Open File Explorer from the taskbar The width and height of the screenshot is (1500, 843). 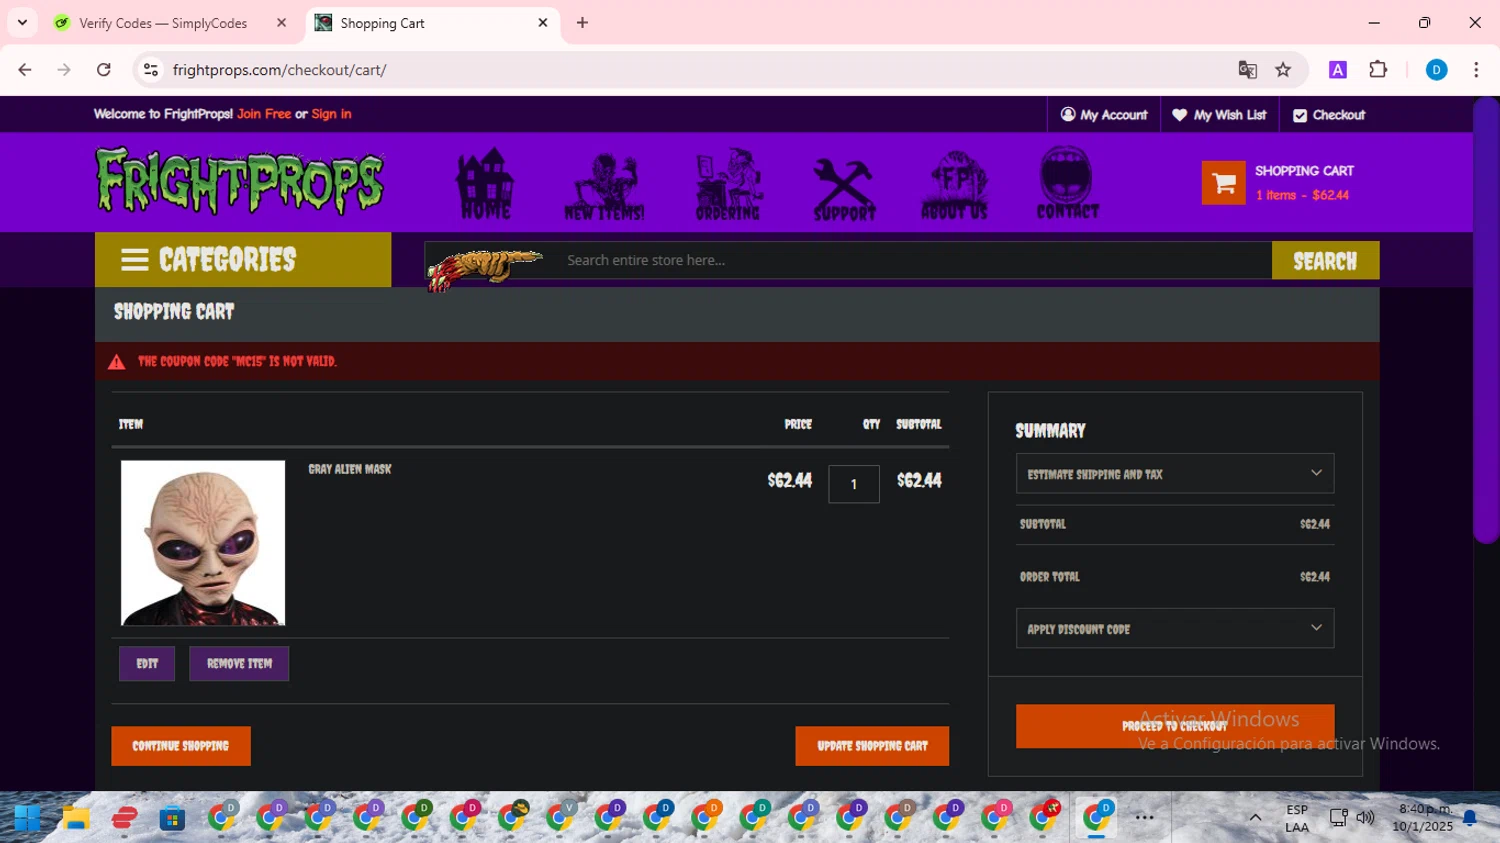click(76, 818)
